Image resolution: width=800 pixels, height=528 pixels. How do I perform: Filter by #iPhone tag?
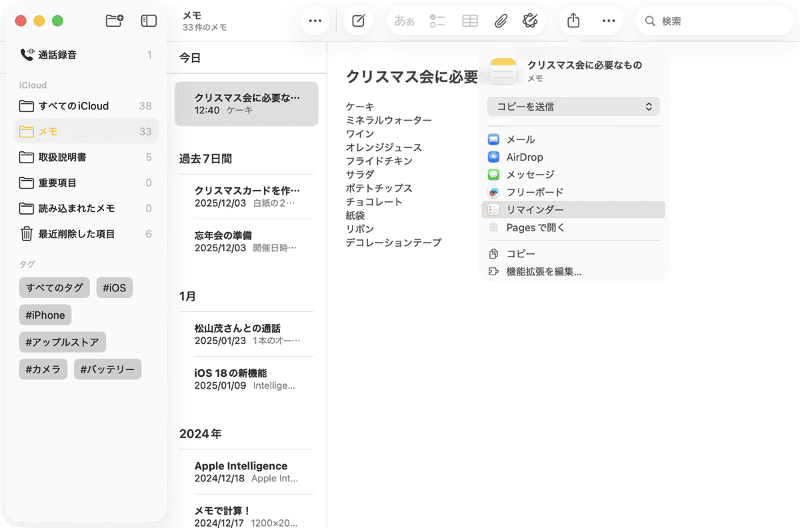pos(45,315)
